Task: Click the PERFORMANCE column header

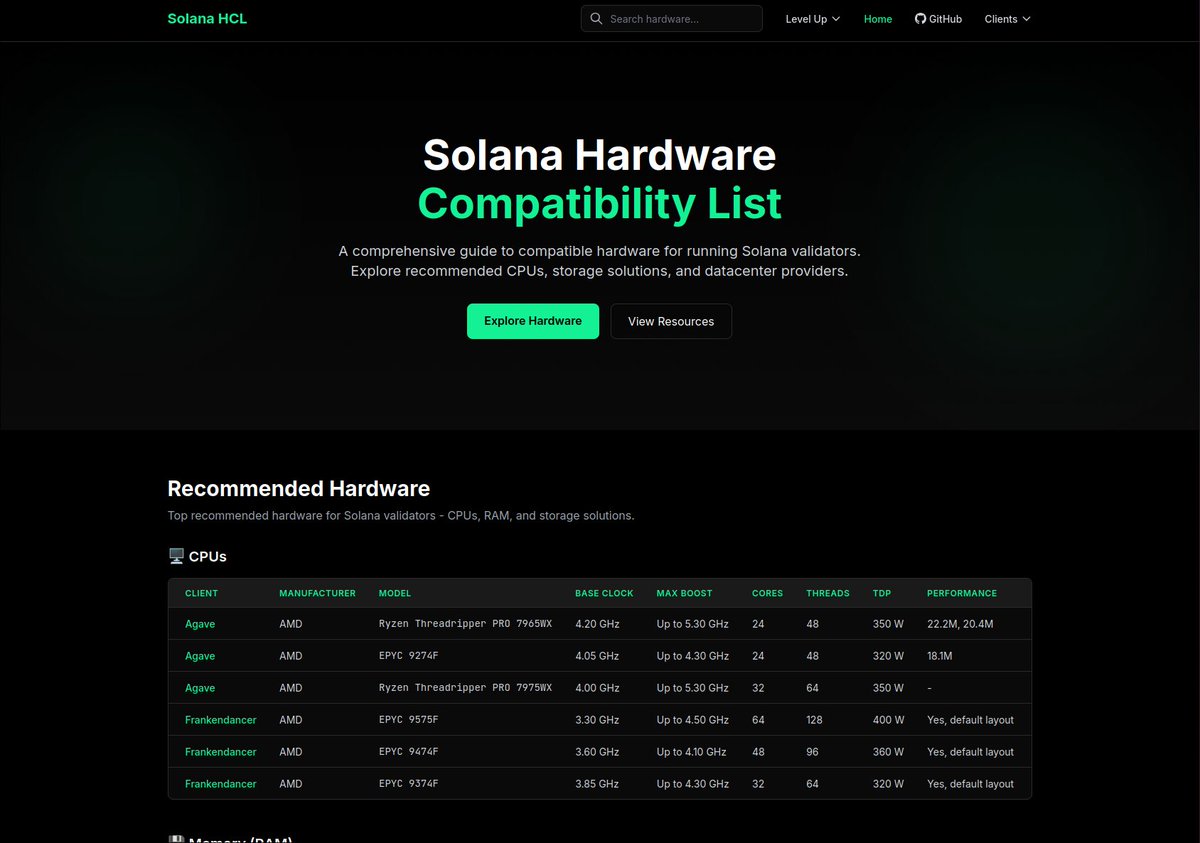Action: [962, 593]
